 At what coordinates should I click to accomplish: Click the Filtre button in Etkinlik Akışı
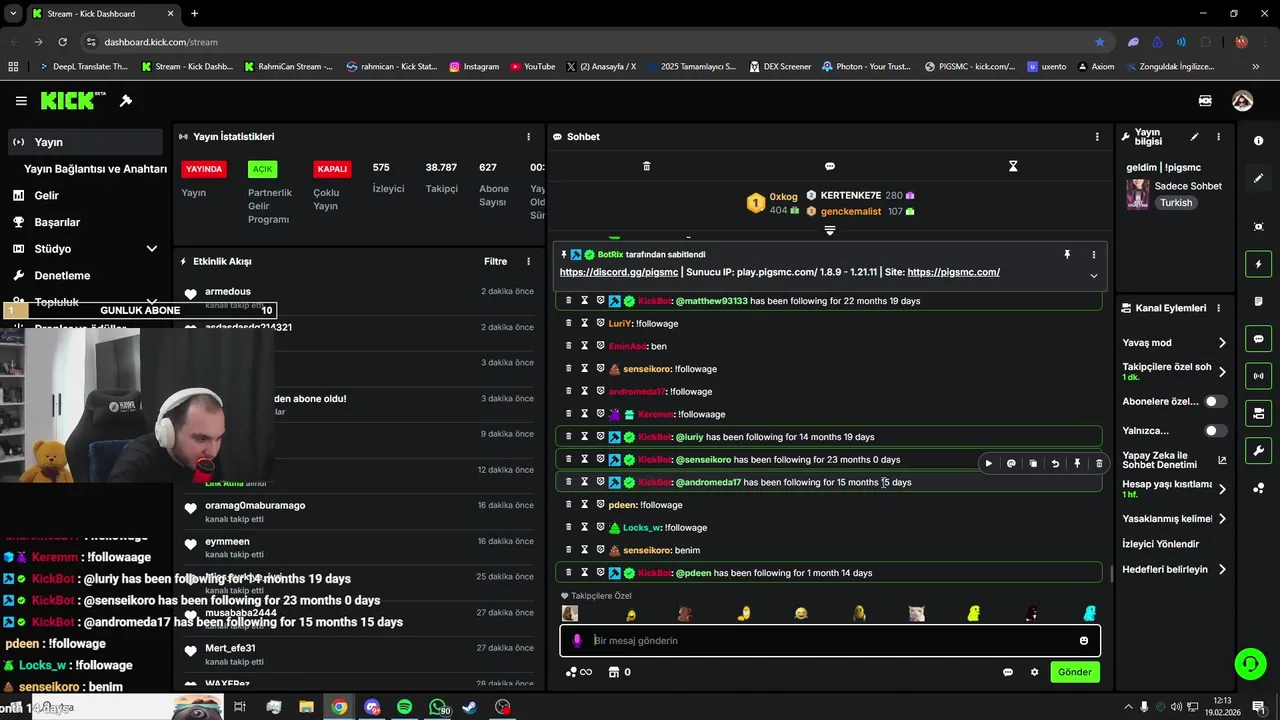pos(496,262)
